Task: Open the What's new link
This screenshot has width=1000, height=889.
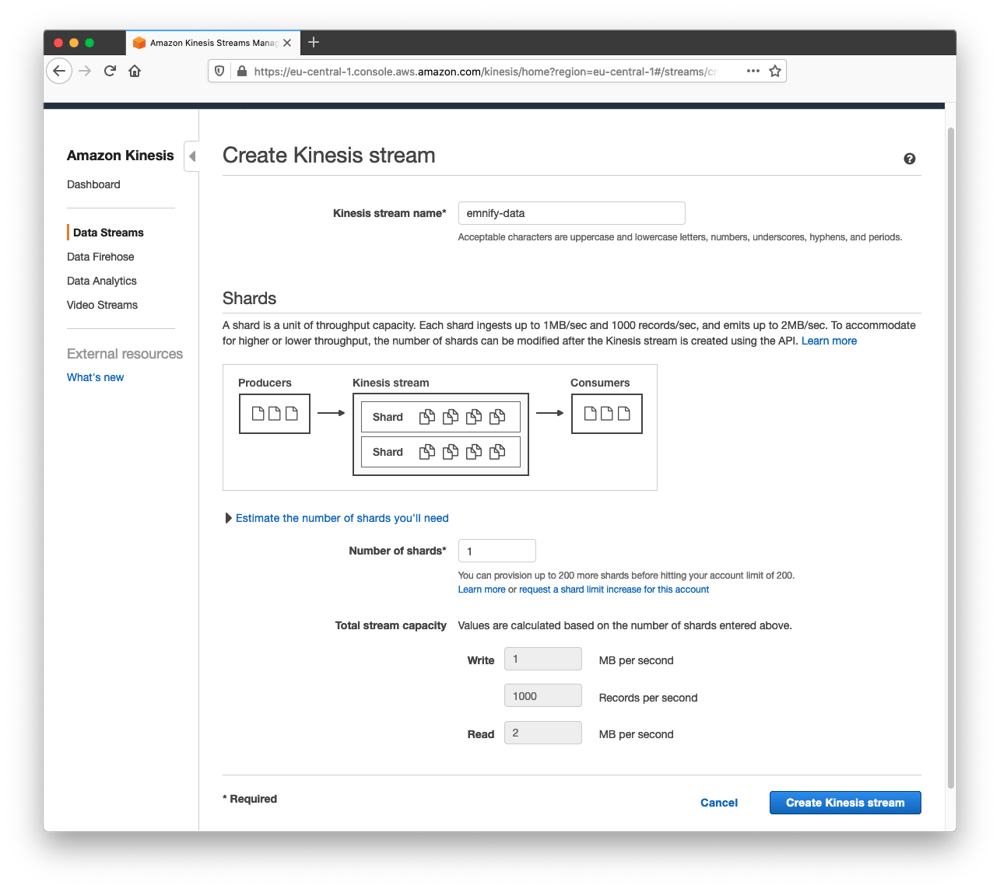Action: 95,377
